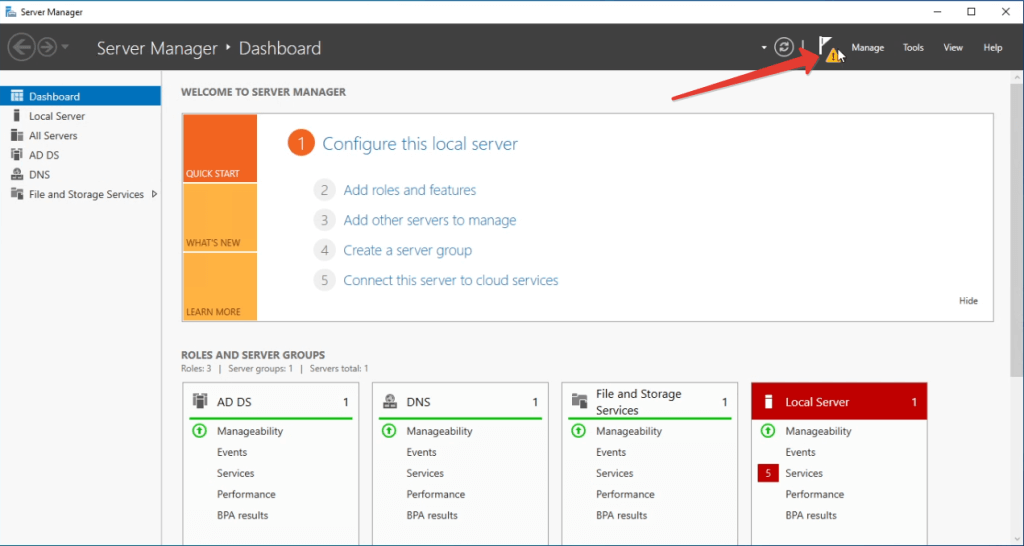Expand File and Storage Services arrow
Viewport: 1024px width, 546px height.
click(155, 194)
